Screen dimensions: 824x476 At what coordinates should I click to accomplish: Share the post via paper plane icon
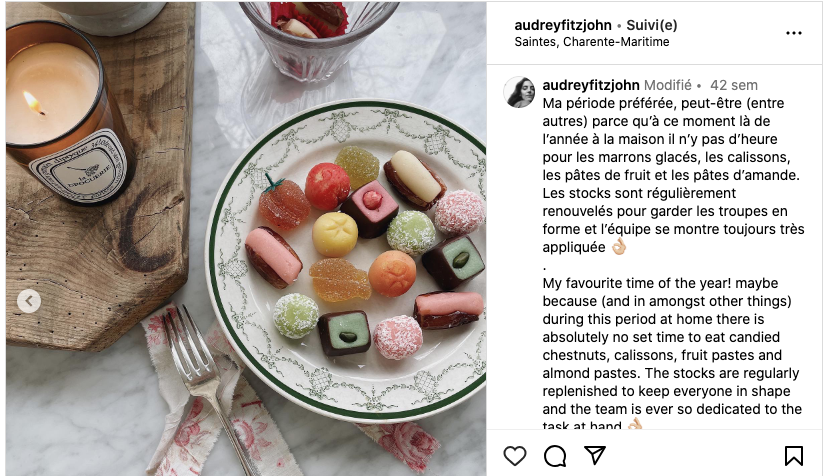(x=595, y=455)
